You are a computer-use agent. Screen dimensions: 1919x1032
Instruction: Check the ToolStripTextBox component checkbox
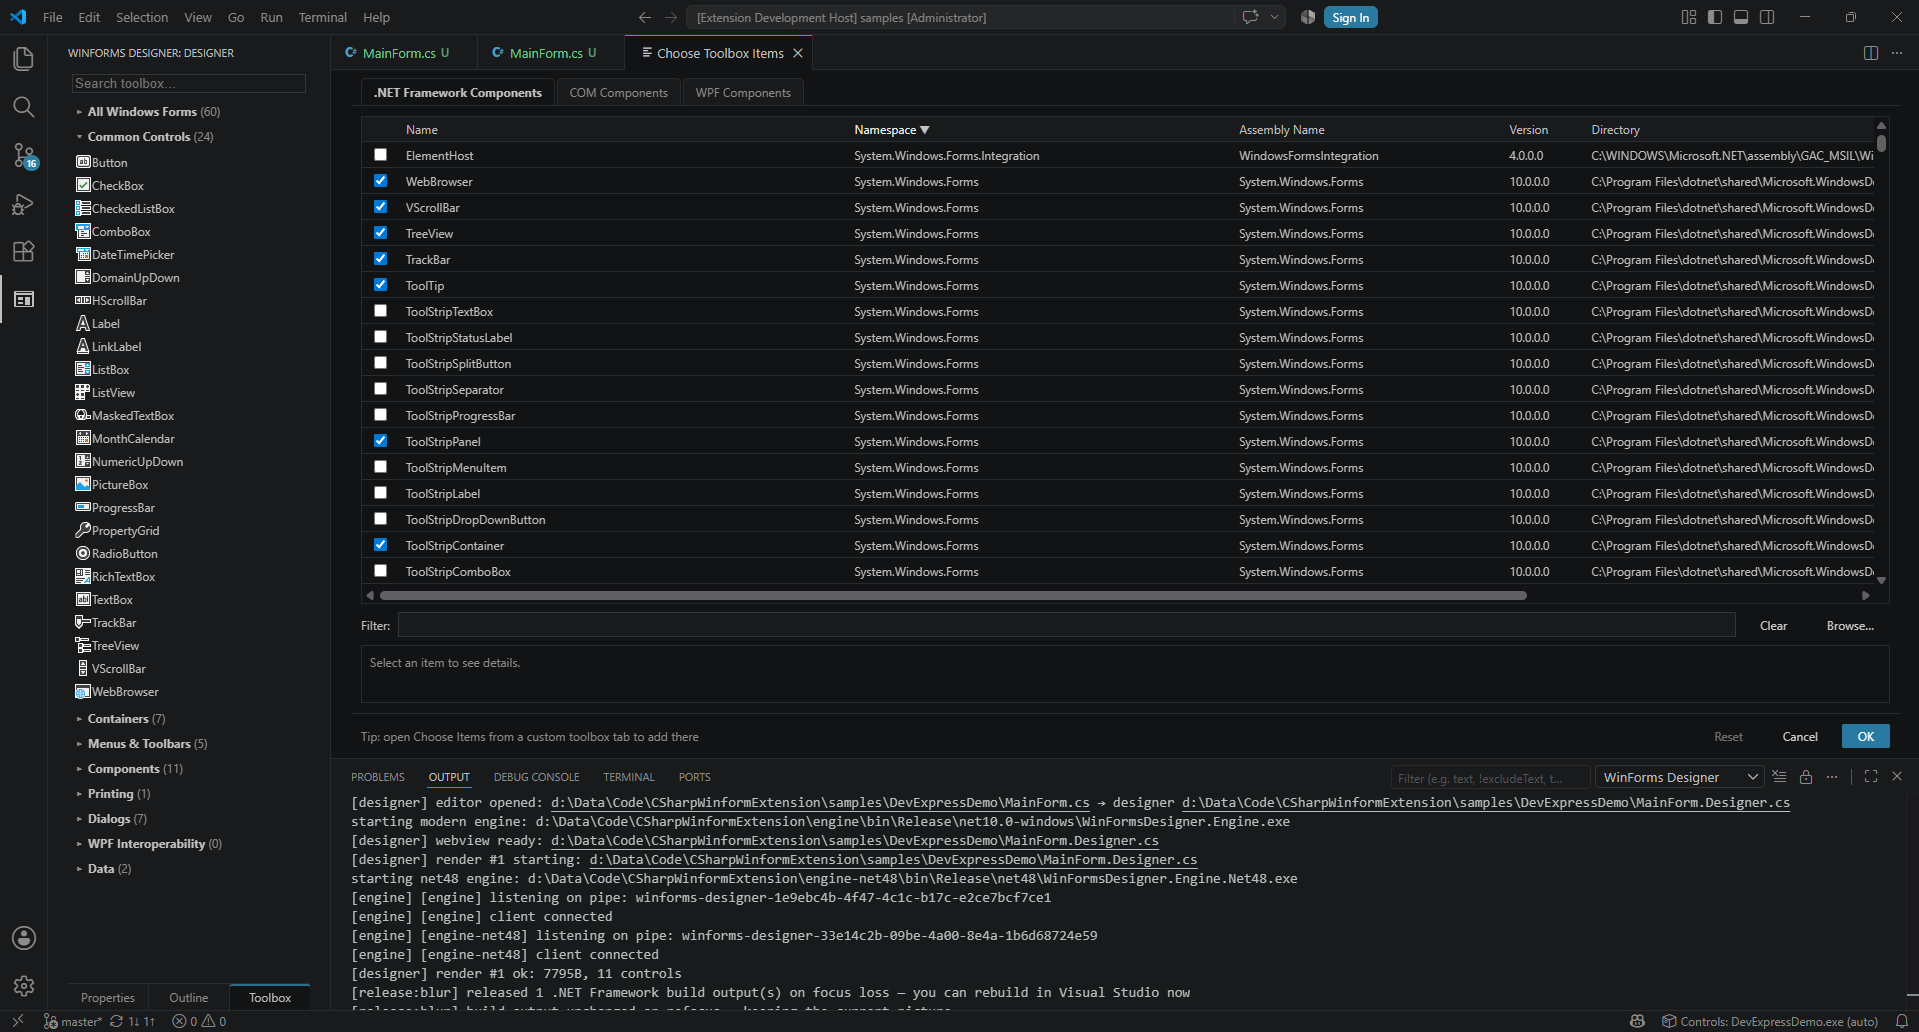(380, 311)
